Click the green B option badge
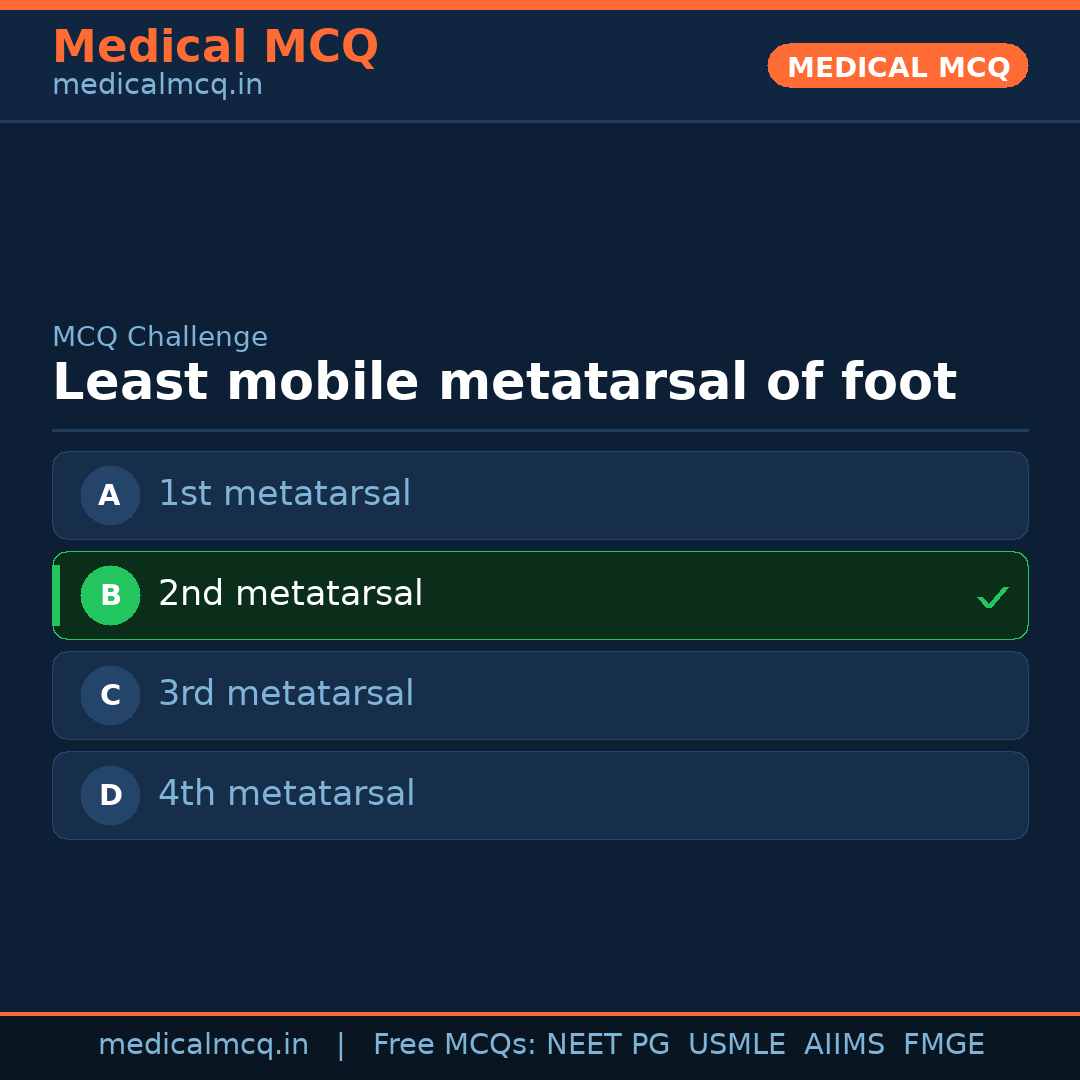Viewport: 1080px width, 1080px height. (x=110, y=595)
